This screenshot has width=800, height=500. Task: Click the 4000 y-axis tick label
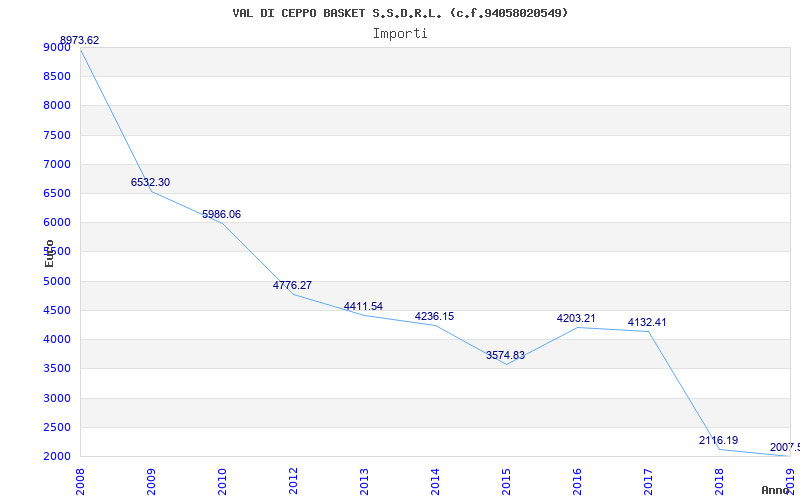(57, 339)
